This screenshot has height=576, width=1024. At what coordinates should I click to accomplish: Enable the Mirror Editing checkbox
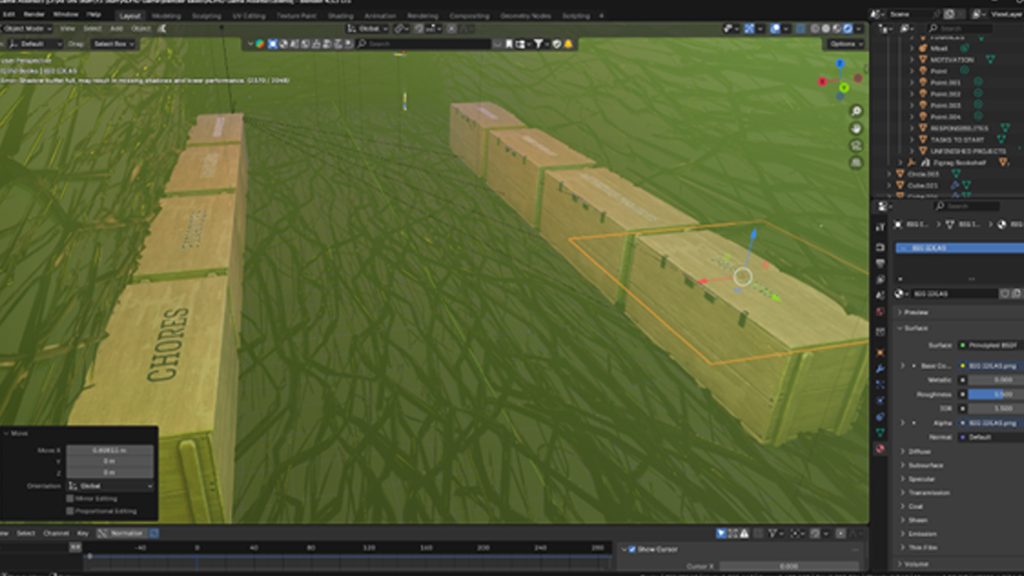point(70,498)
